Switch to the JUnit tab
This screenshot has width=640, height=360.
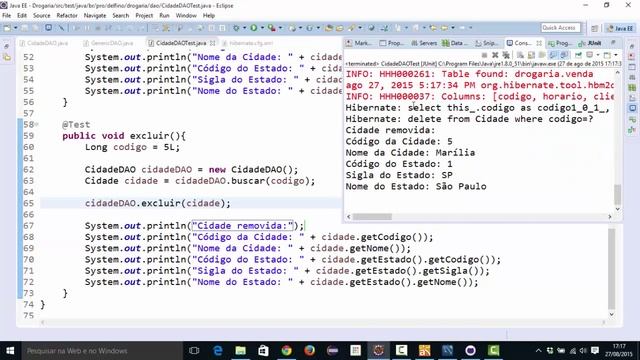tap(591, 43)
